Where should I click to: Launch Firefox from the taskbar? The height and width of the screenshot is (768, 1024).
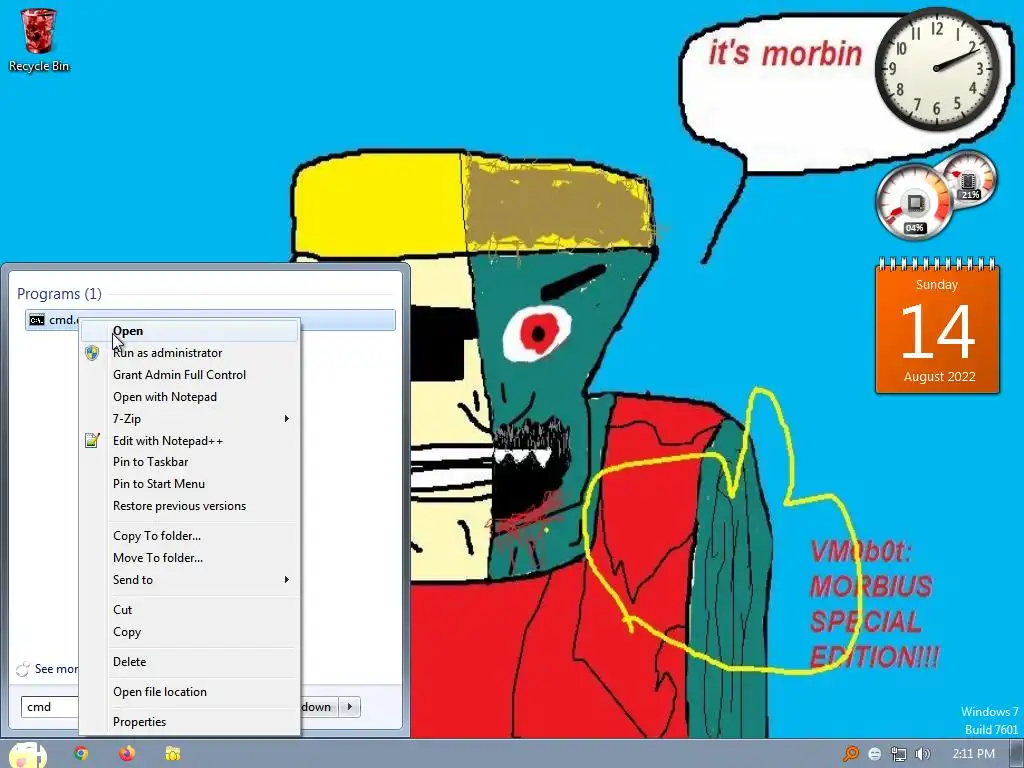click(x=127, y=754)
